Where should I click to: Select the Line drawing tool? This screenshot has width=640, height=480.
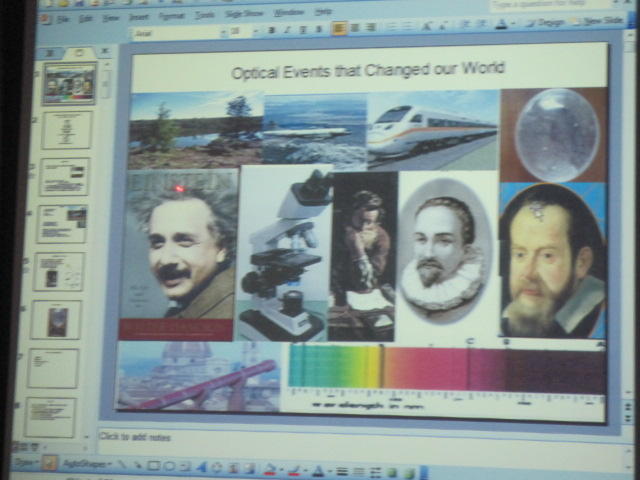[x=122, y=466]
